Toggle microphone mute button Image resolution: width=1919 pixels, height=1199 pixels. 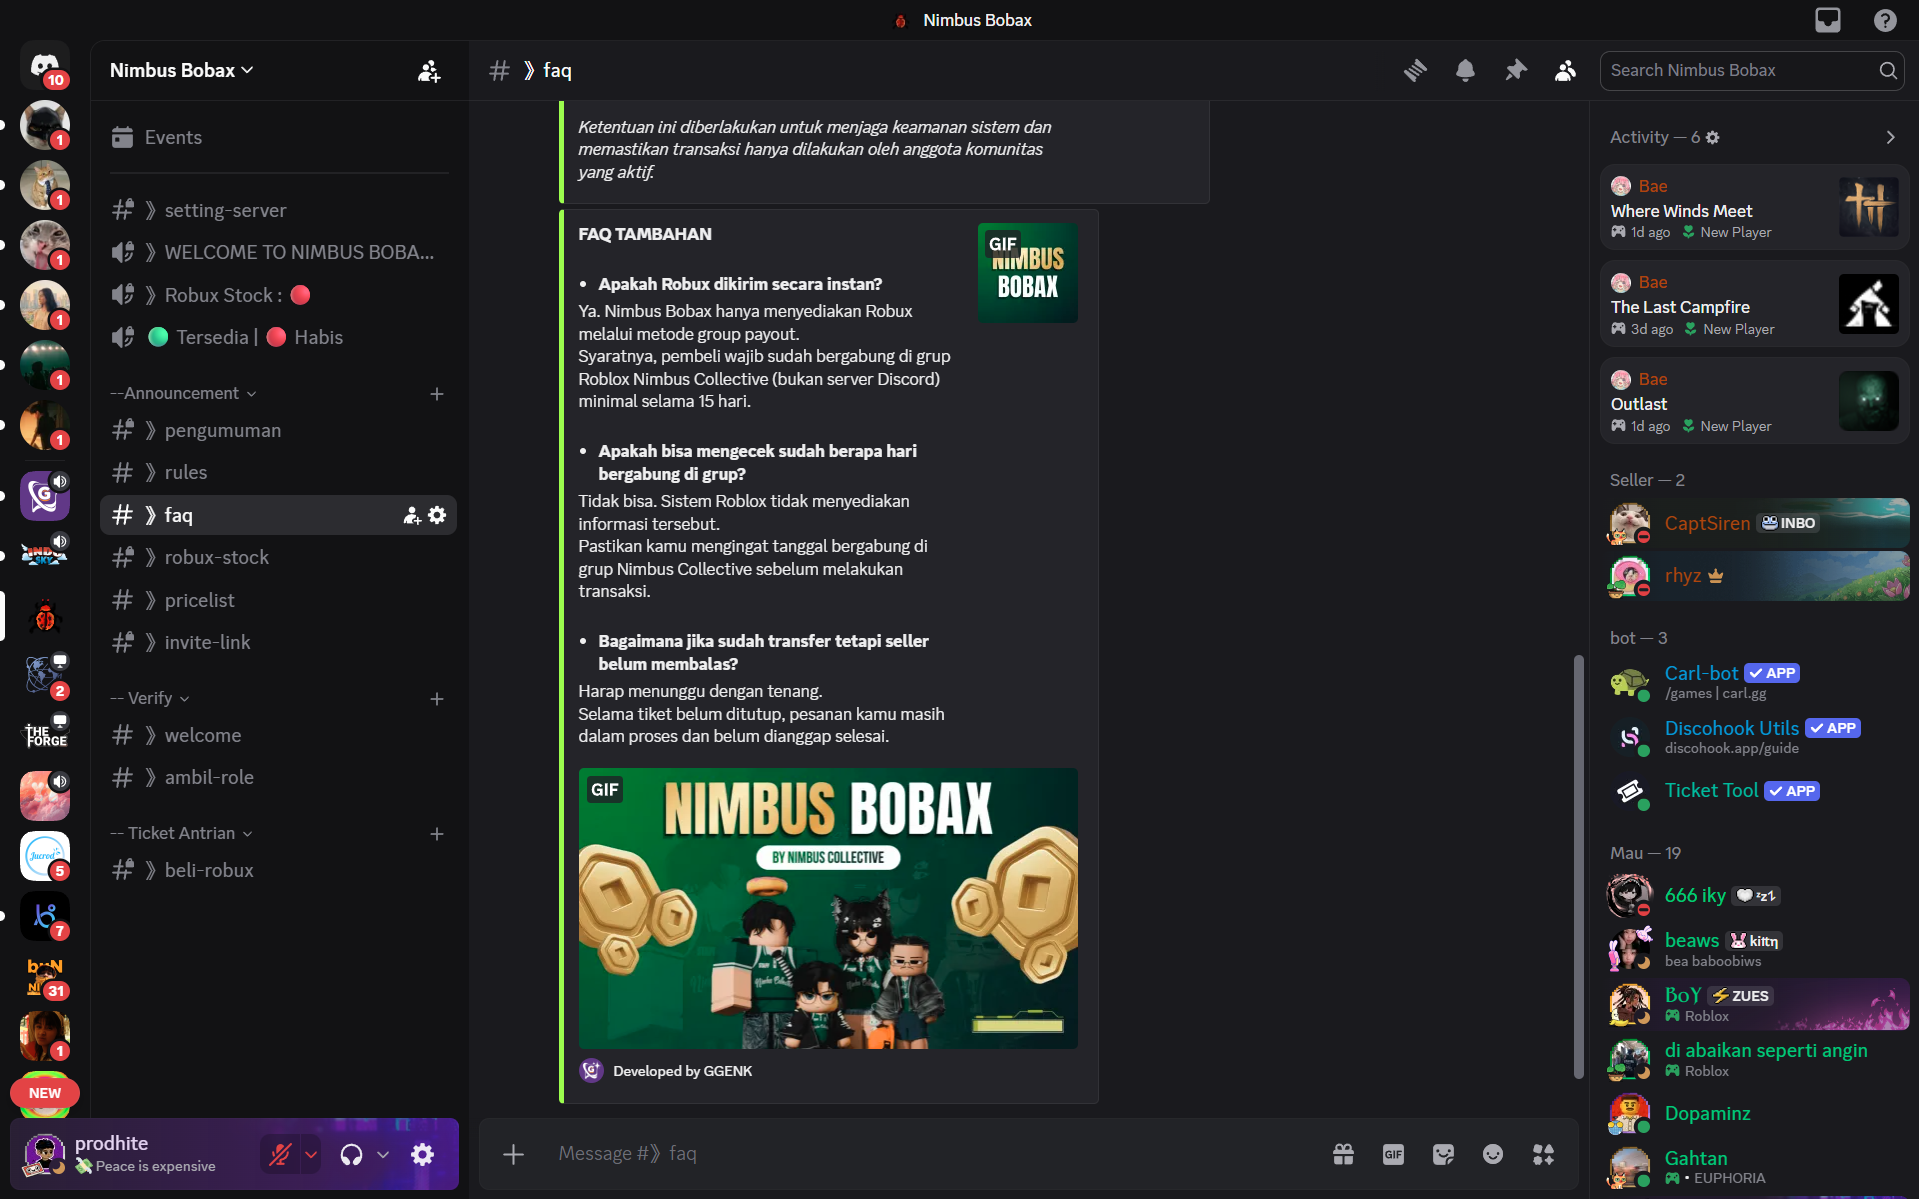279,1154
